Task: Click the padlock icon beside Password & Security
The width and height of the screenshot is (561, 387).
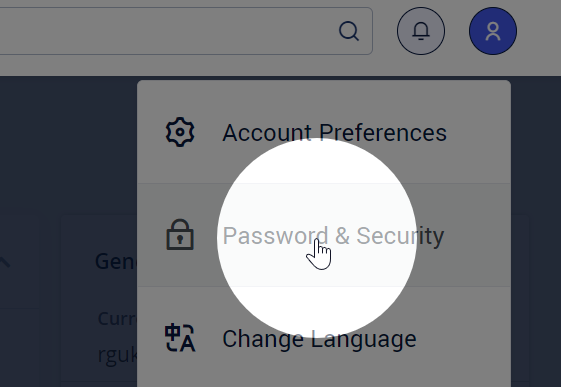Action: [x=180, y=235]
